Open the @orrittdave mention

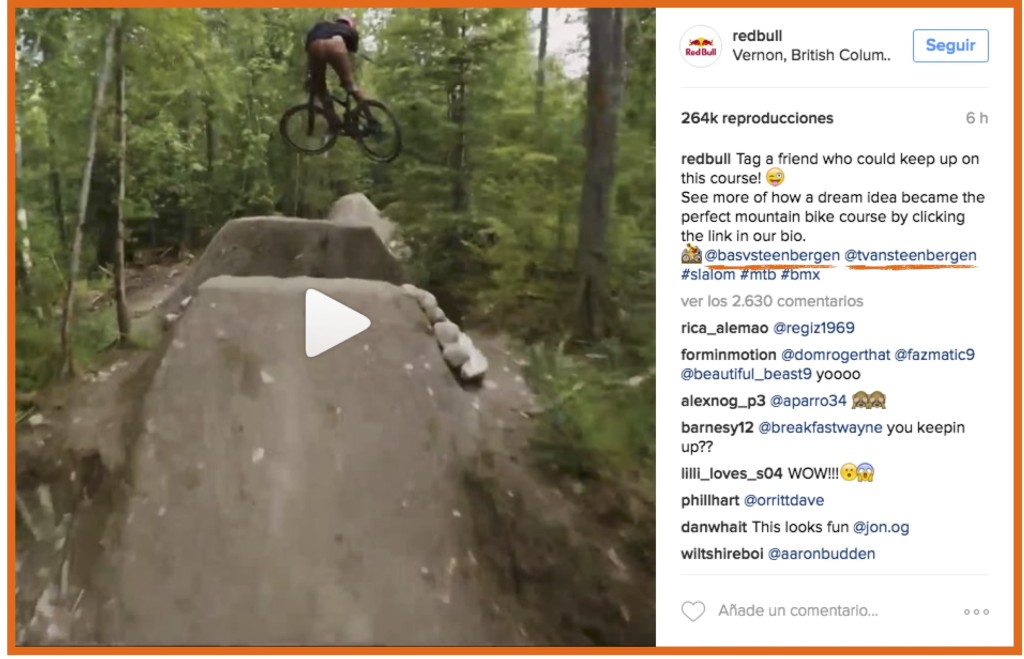click(x=784, y=500)
